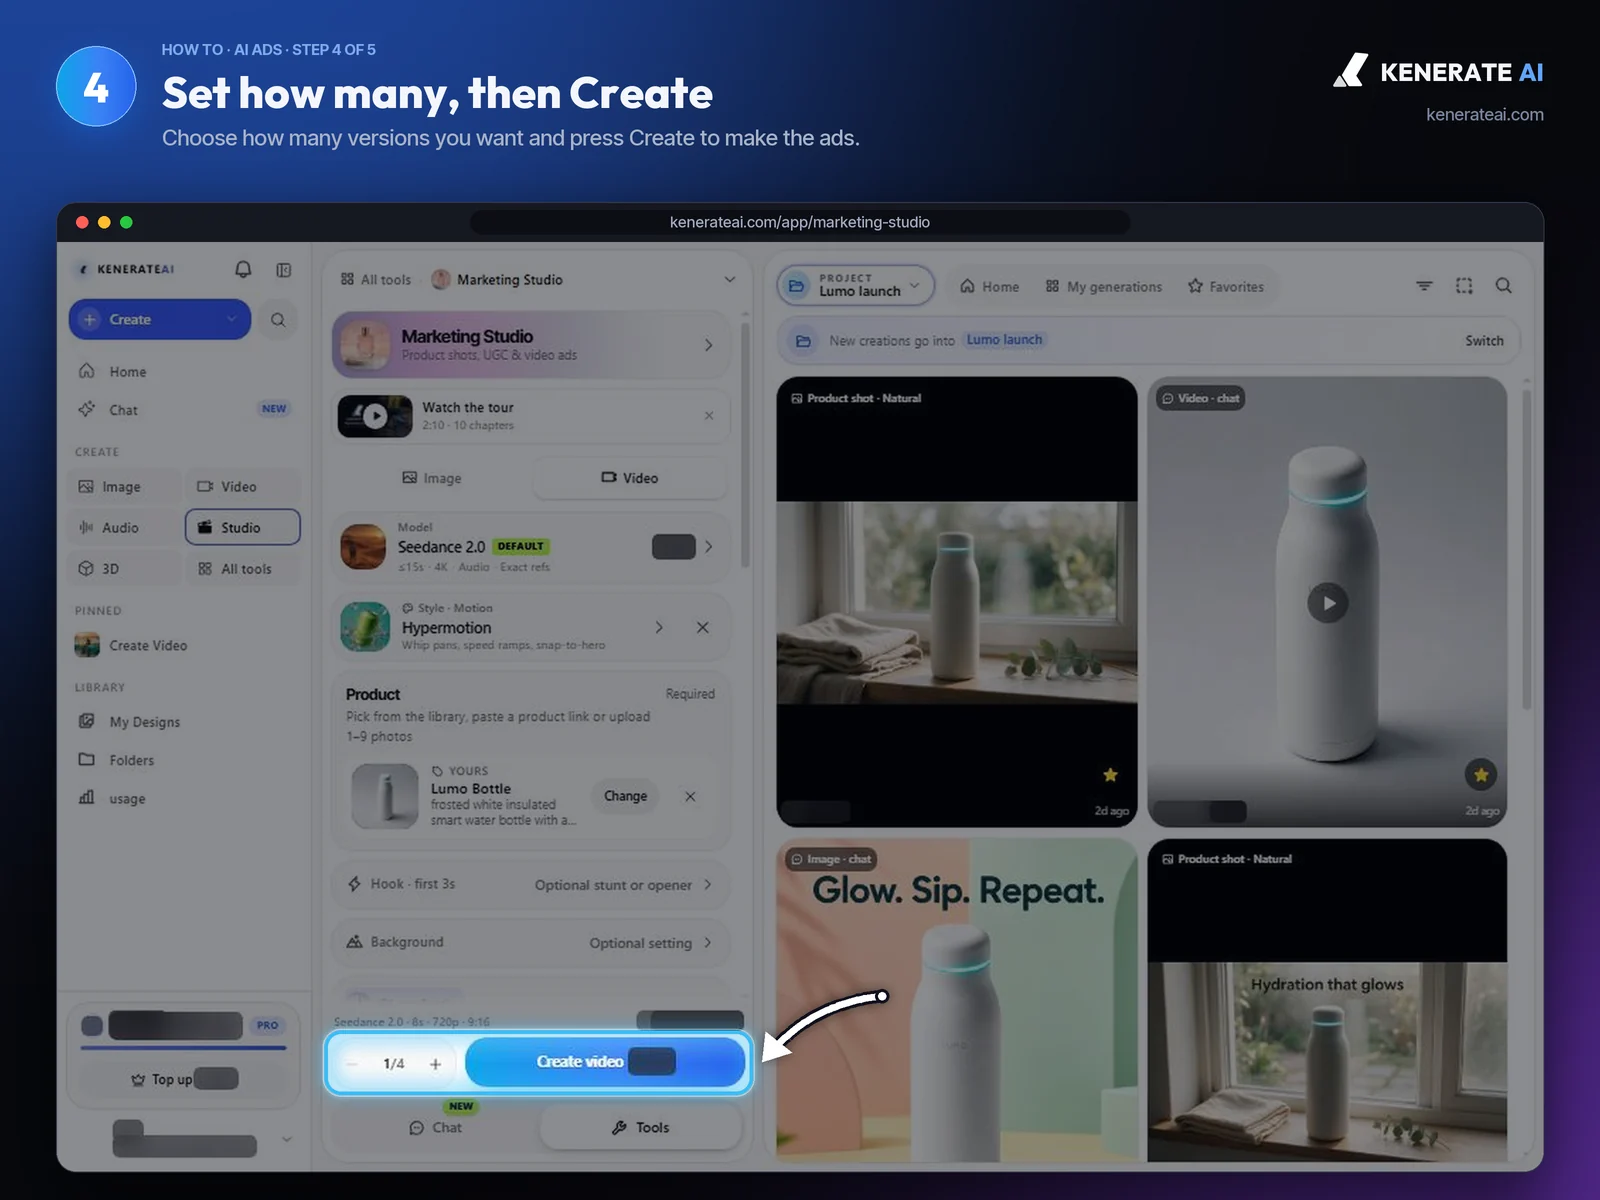Image resolution: width=1600 pixels, height=1200 pixels.
Task: Select the Studio tool button
Action: click(243, 528)
